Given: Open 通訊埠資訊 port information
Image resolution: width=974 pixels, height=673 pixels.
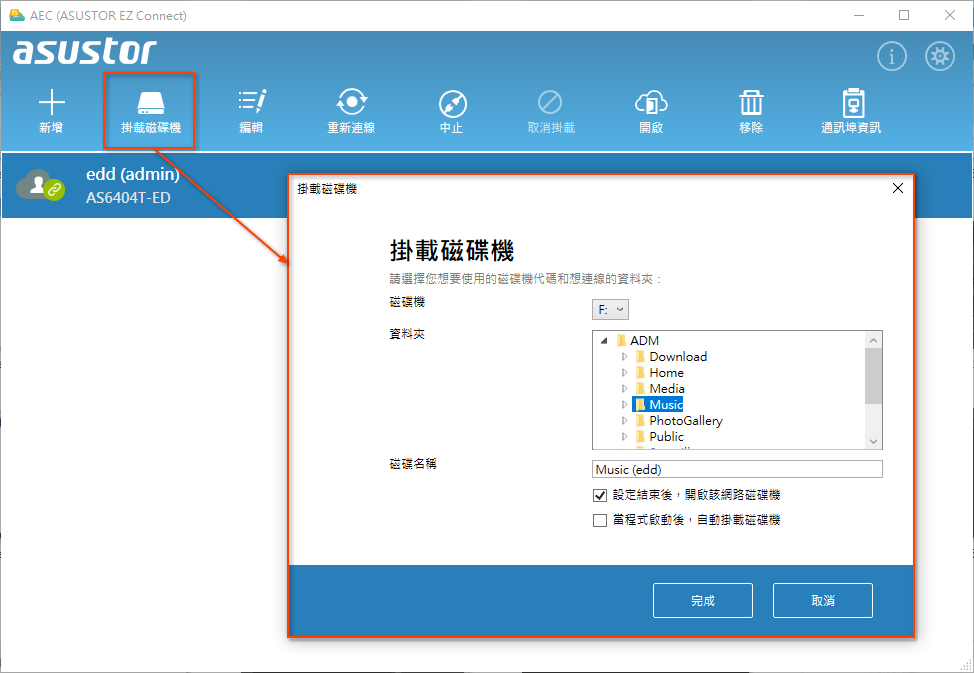Looking at the screenshot, I should click(851, 111).
